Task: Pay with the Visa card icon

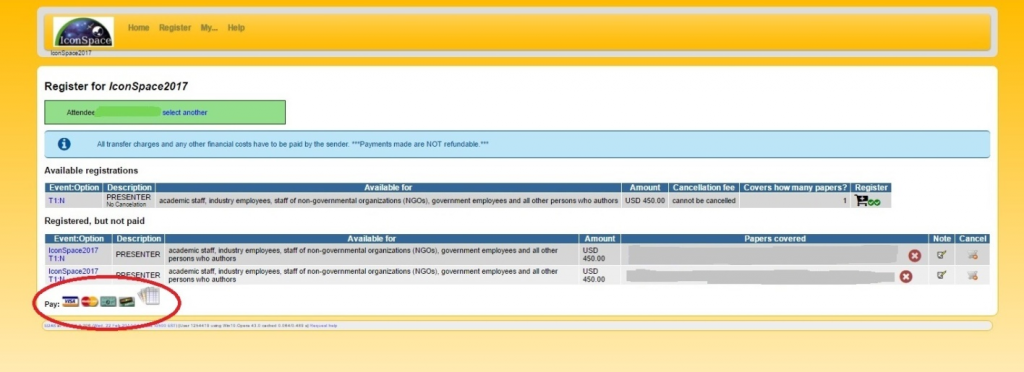Action: 71,302
